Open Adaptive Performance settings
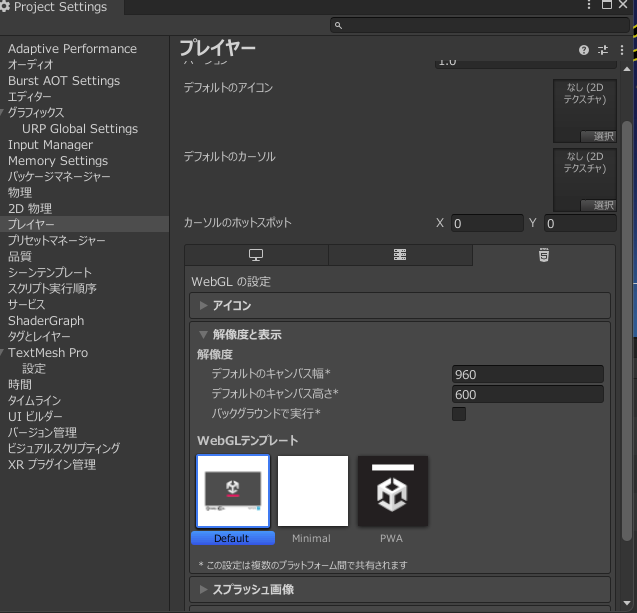 point(72,49)
